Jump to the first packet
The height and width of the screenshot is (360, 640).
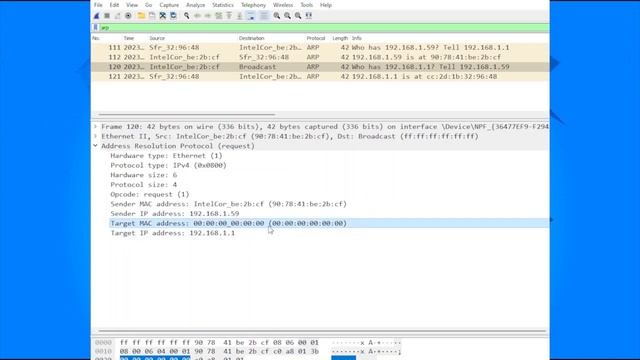coord(229,16)
